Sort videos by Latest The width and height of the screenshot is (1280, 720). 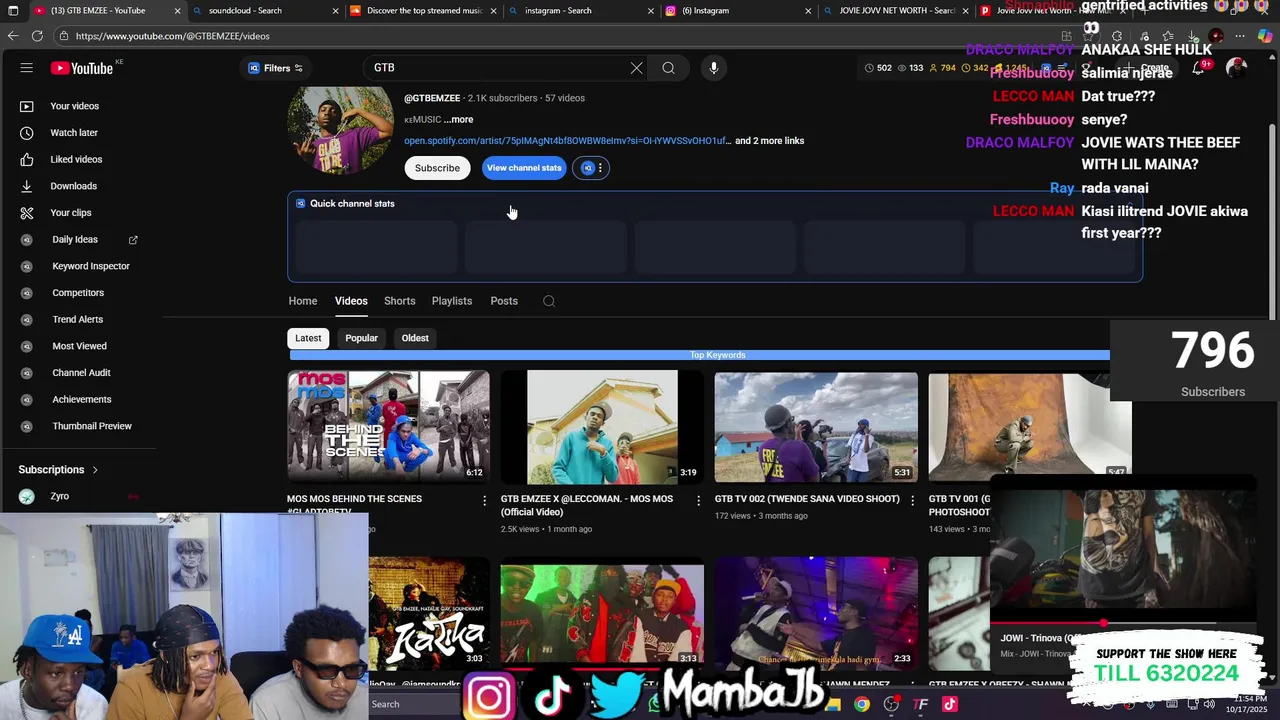coord(308,338)
